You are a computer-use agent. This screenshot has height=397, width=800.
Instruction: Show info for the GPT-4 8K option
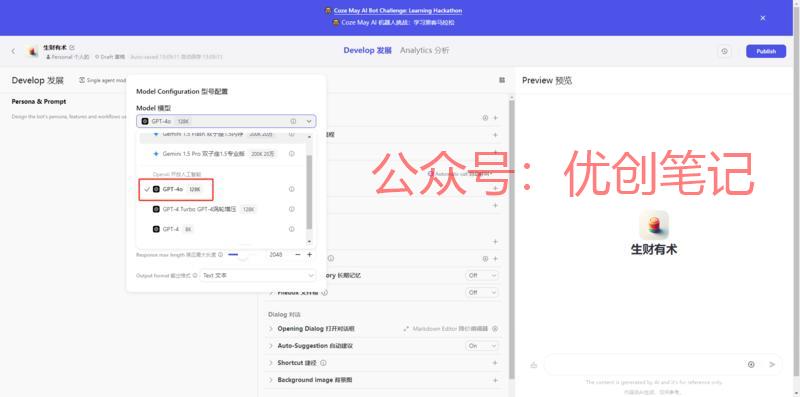(292, 230)
